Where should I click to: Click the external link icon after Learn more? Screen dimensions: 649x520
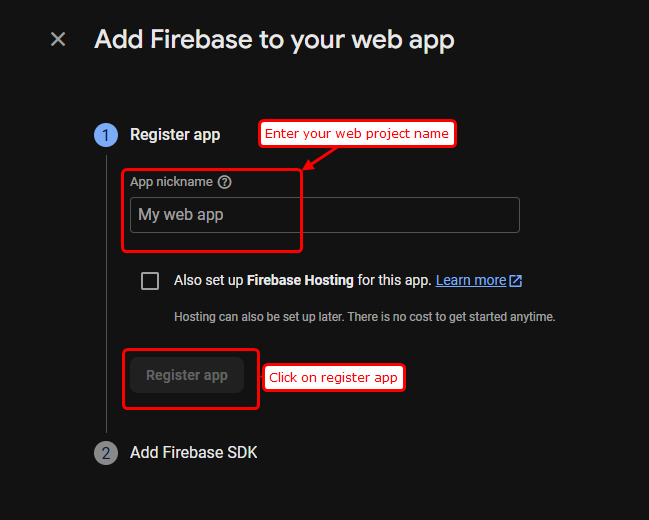[516, 281]
